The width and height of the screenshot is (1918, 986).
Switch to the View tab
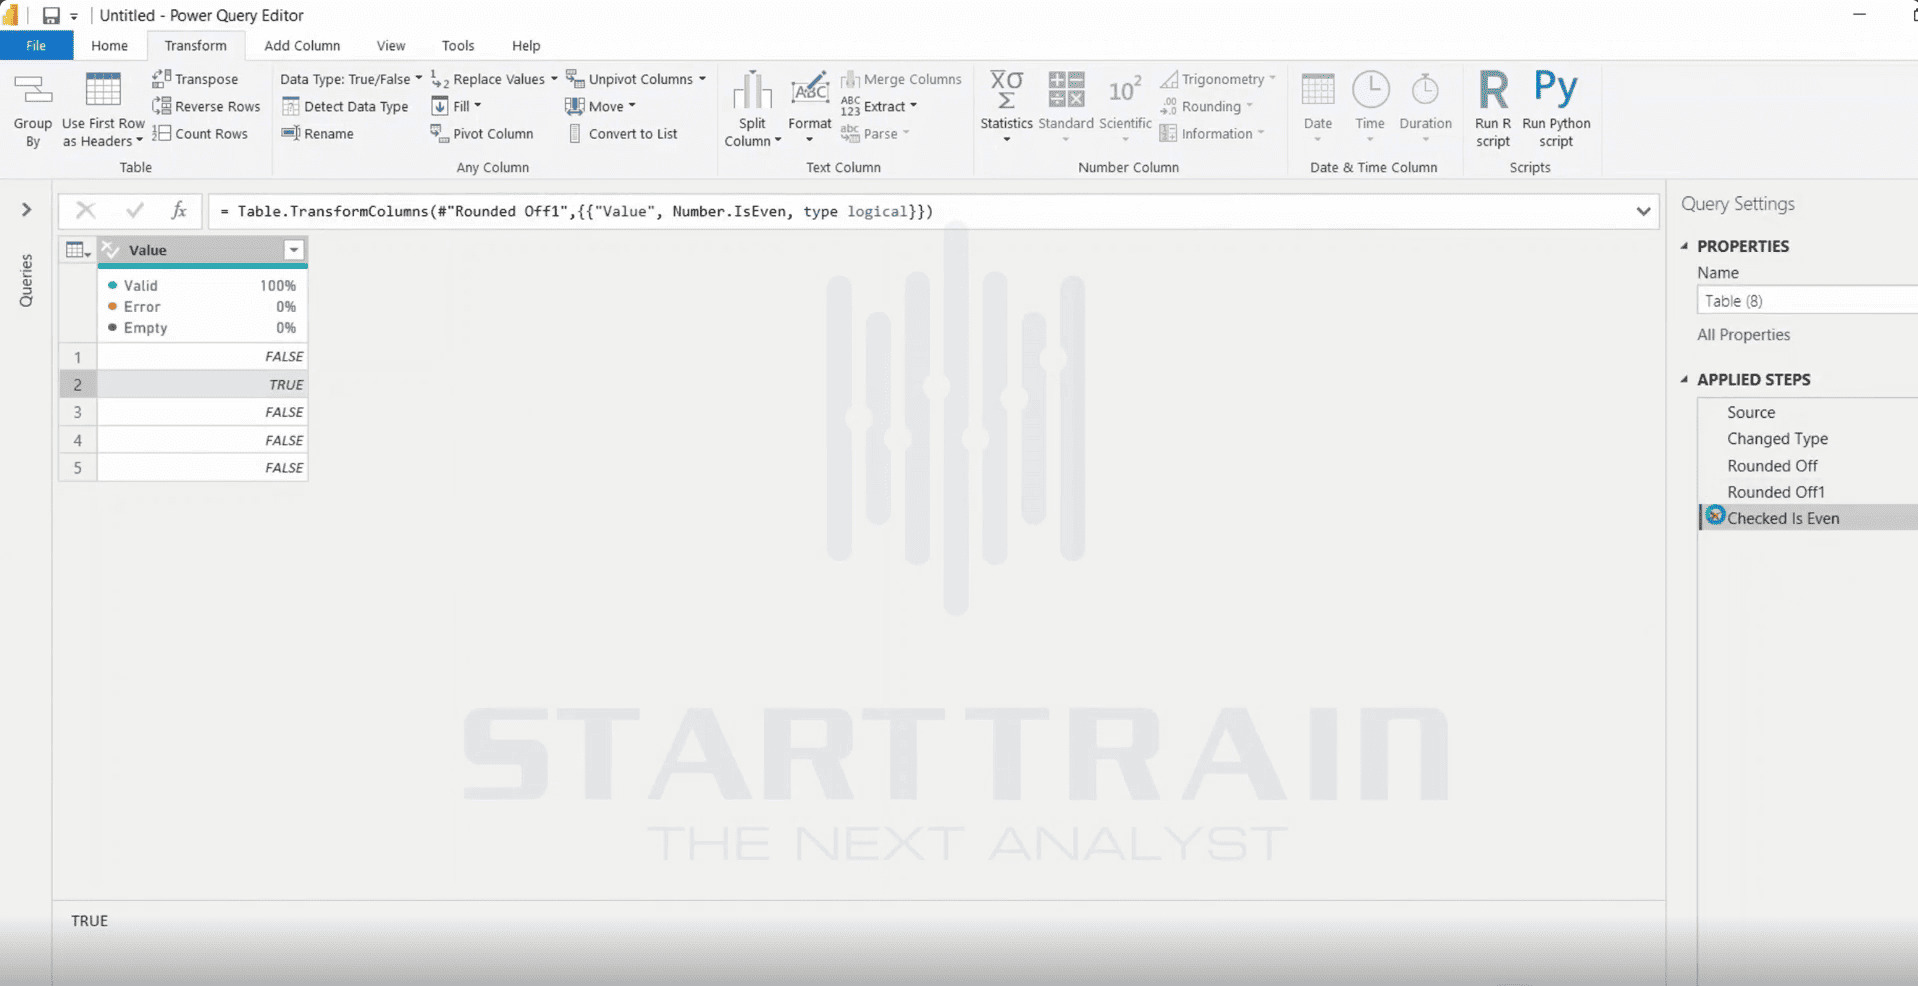point(391,46)
